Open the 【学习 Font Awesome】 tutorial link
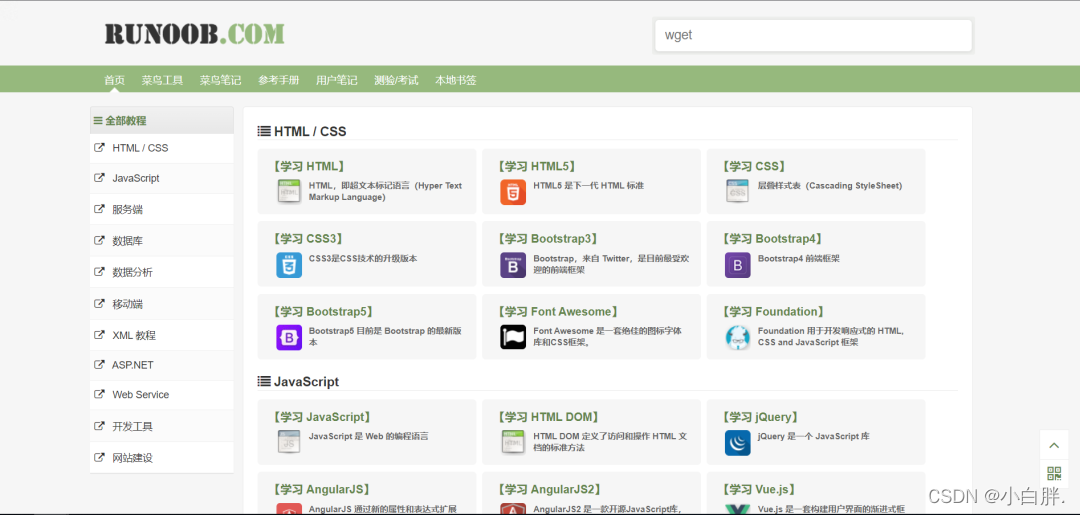This screenshot has width=1080, height=515. (x=558, y=311)
